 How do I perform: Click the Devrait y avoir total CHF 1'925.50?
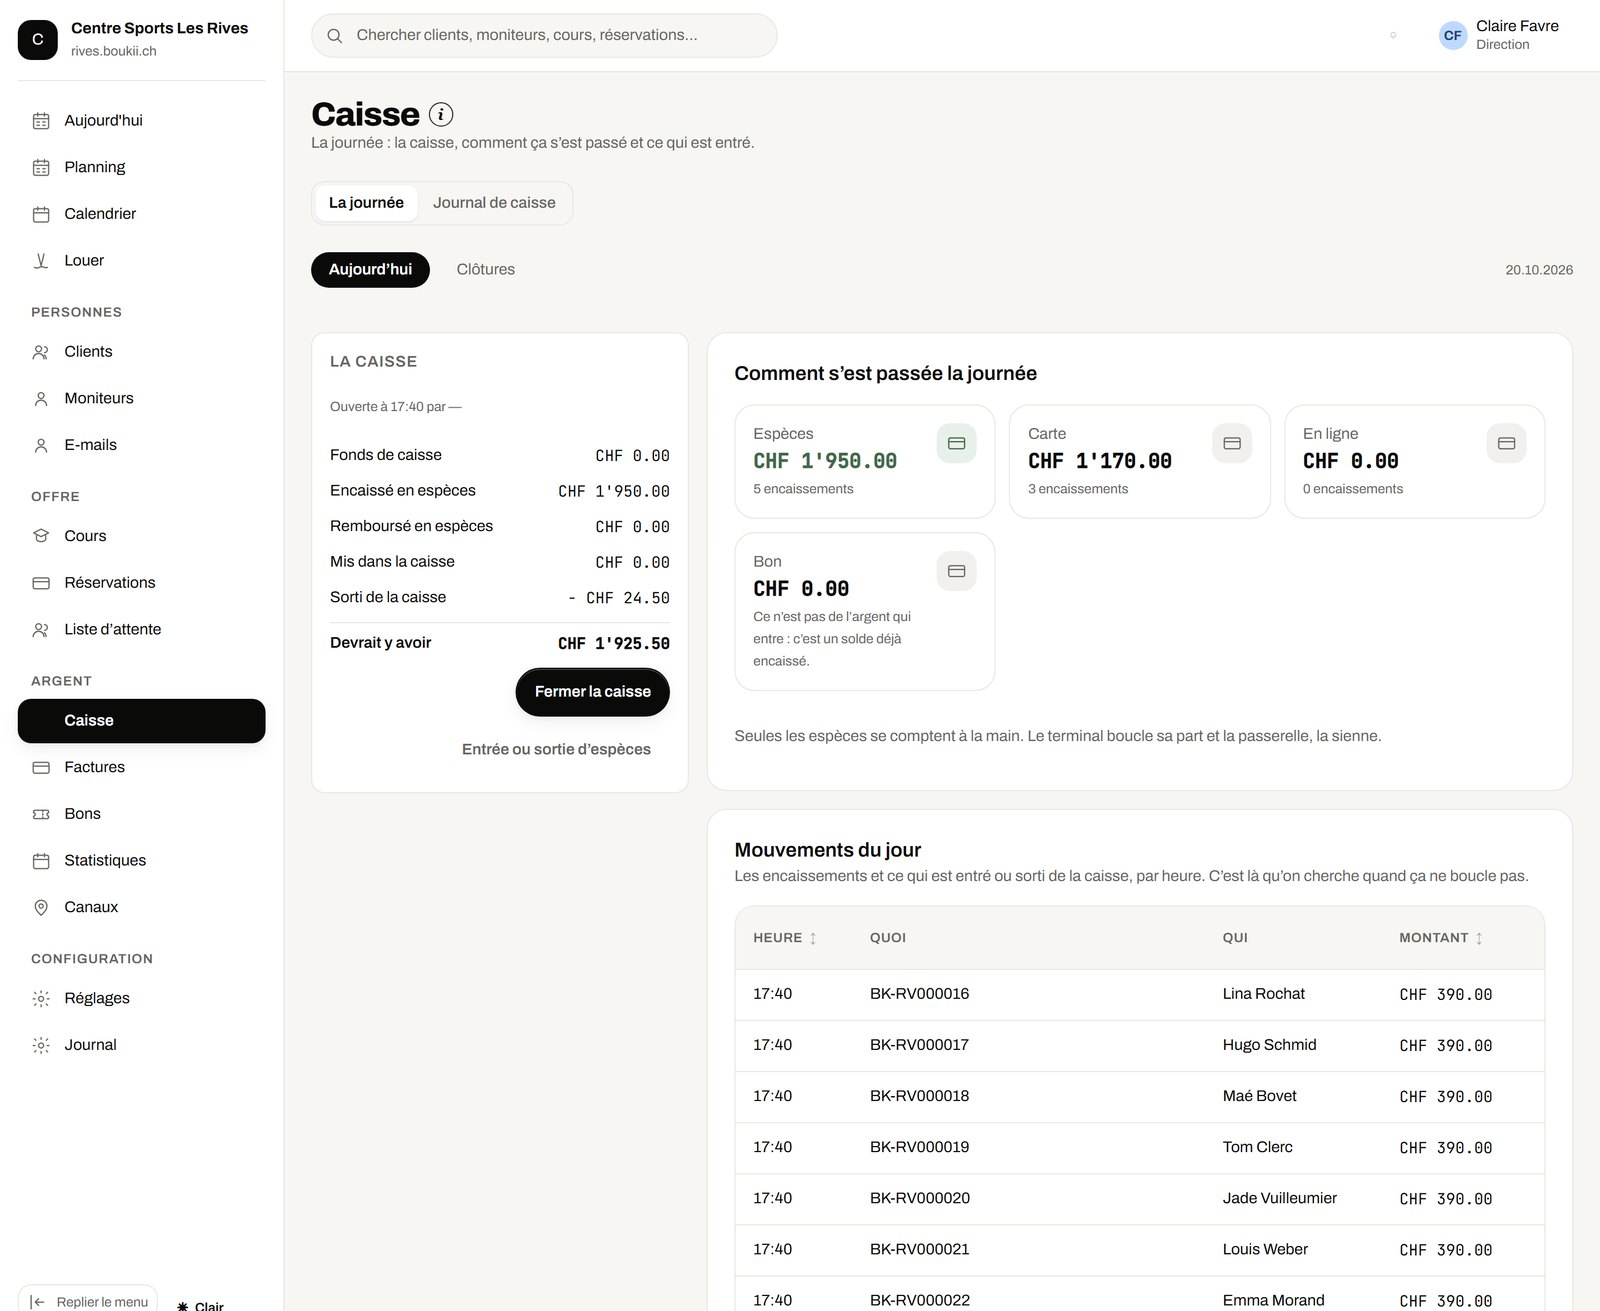pos(613,644)
